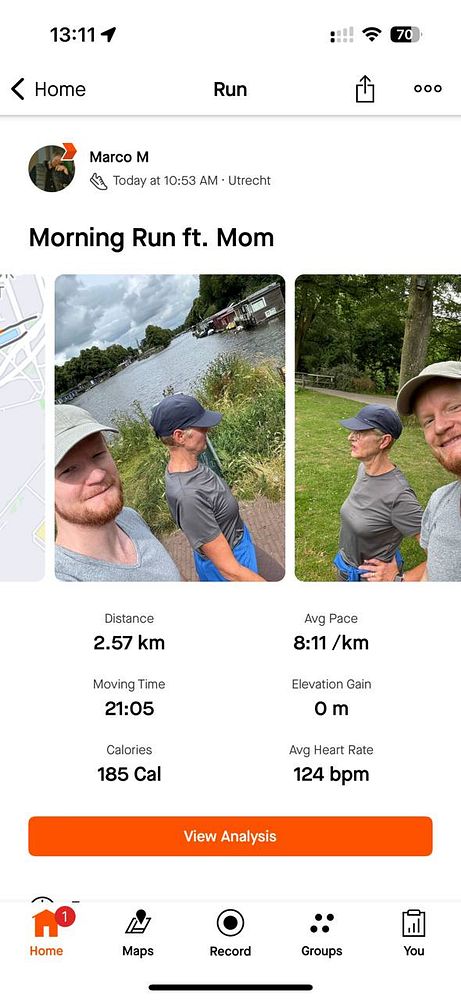This screenshot has height=1000, width=461.
Task: Tap the status bar location arrow icon
Action: pos(109,34)
